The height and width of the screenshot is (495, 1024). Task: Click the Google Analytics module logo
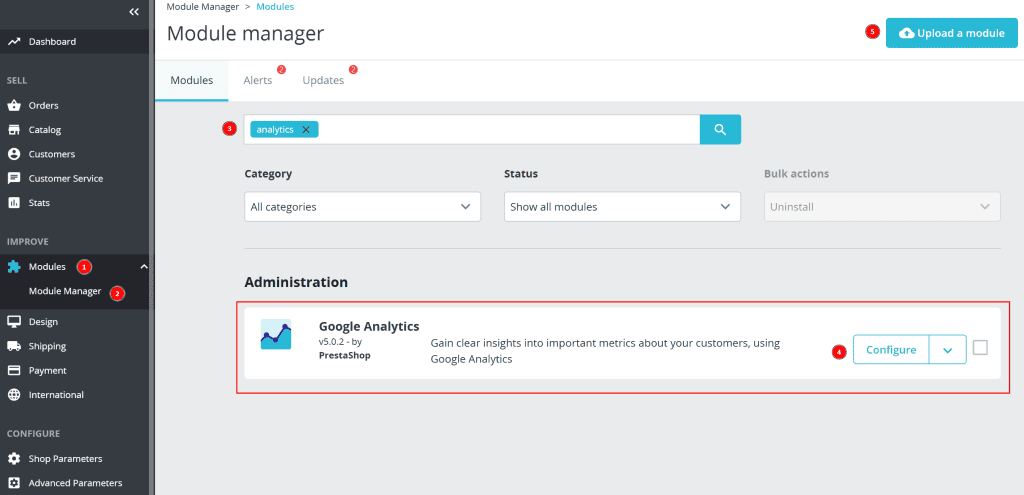coord(276,334)
